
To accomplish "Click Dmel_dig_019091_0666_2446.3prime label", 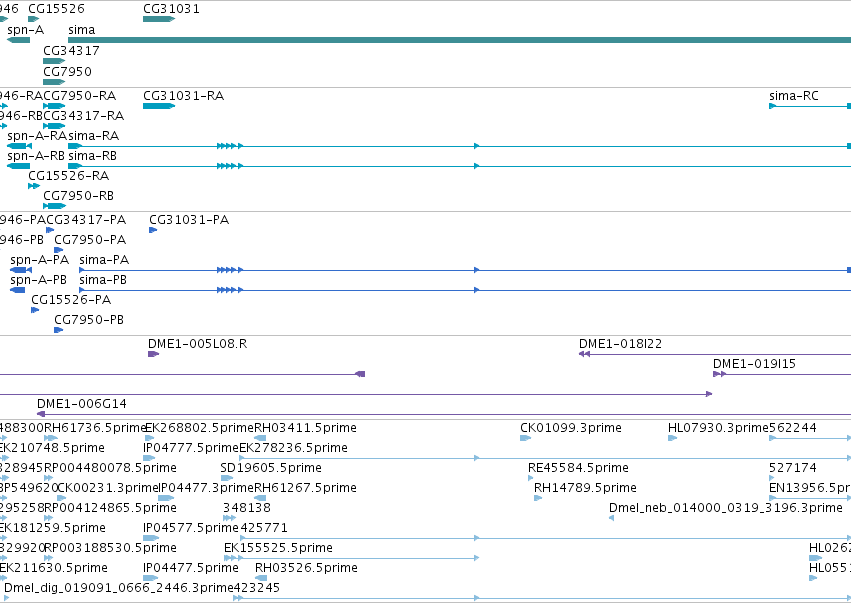I will [119, 588].
